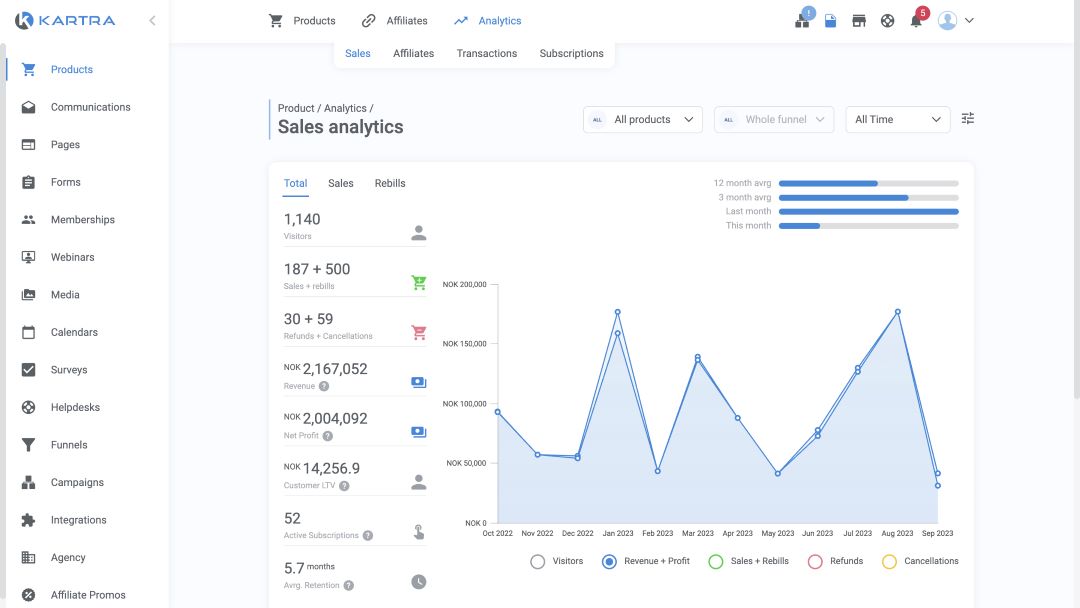Select the Visitors chart radio option

click(x=538, y=561)
